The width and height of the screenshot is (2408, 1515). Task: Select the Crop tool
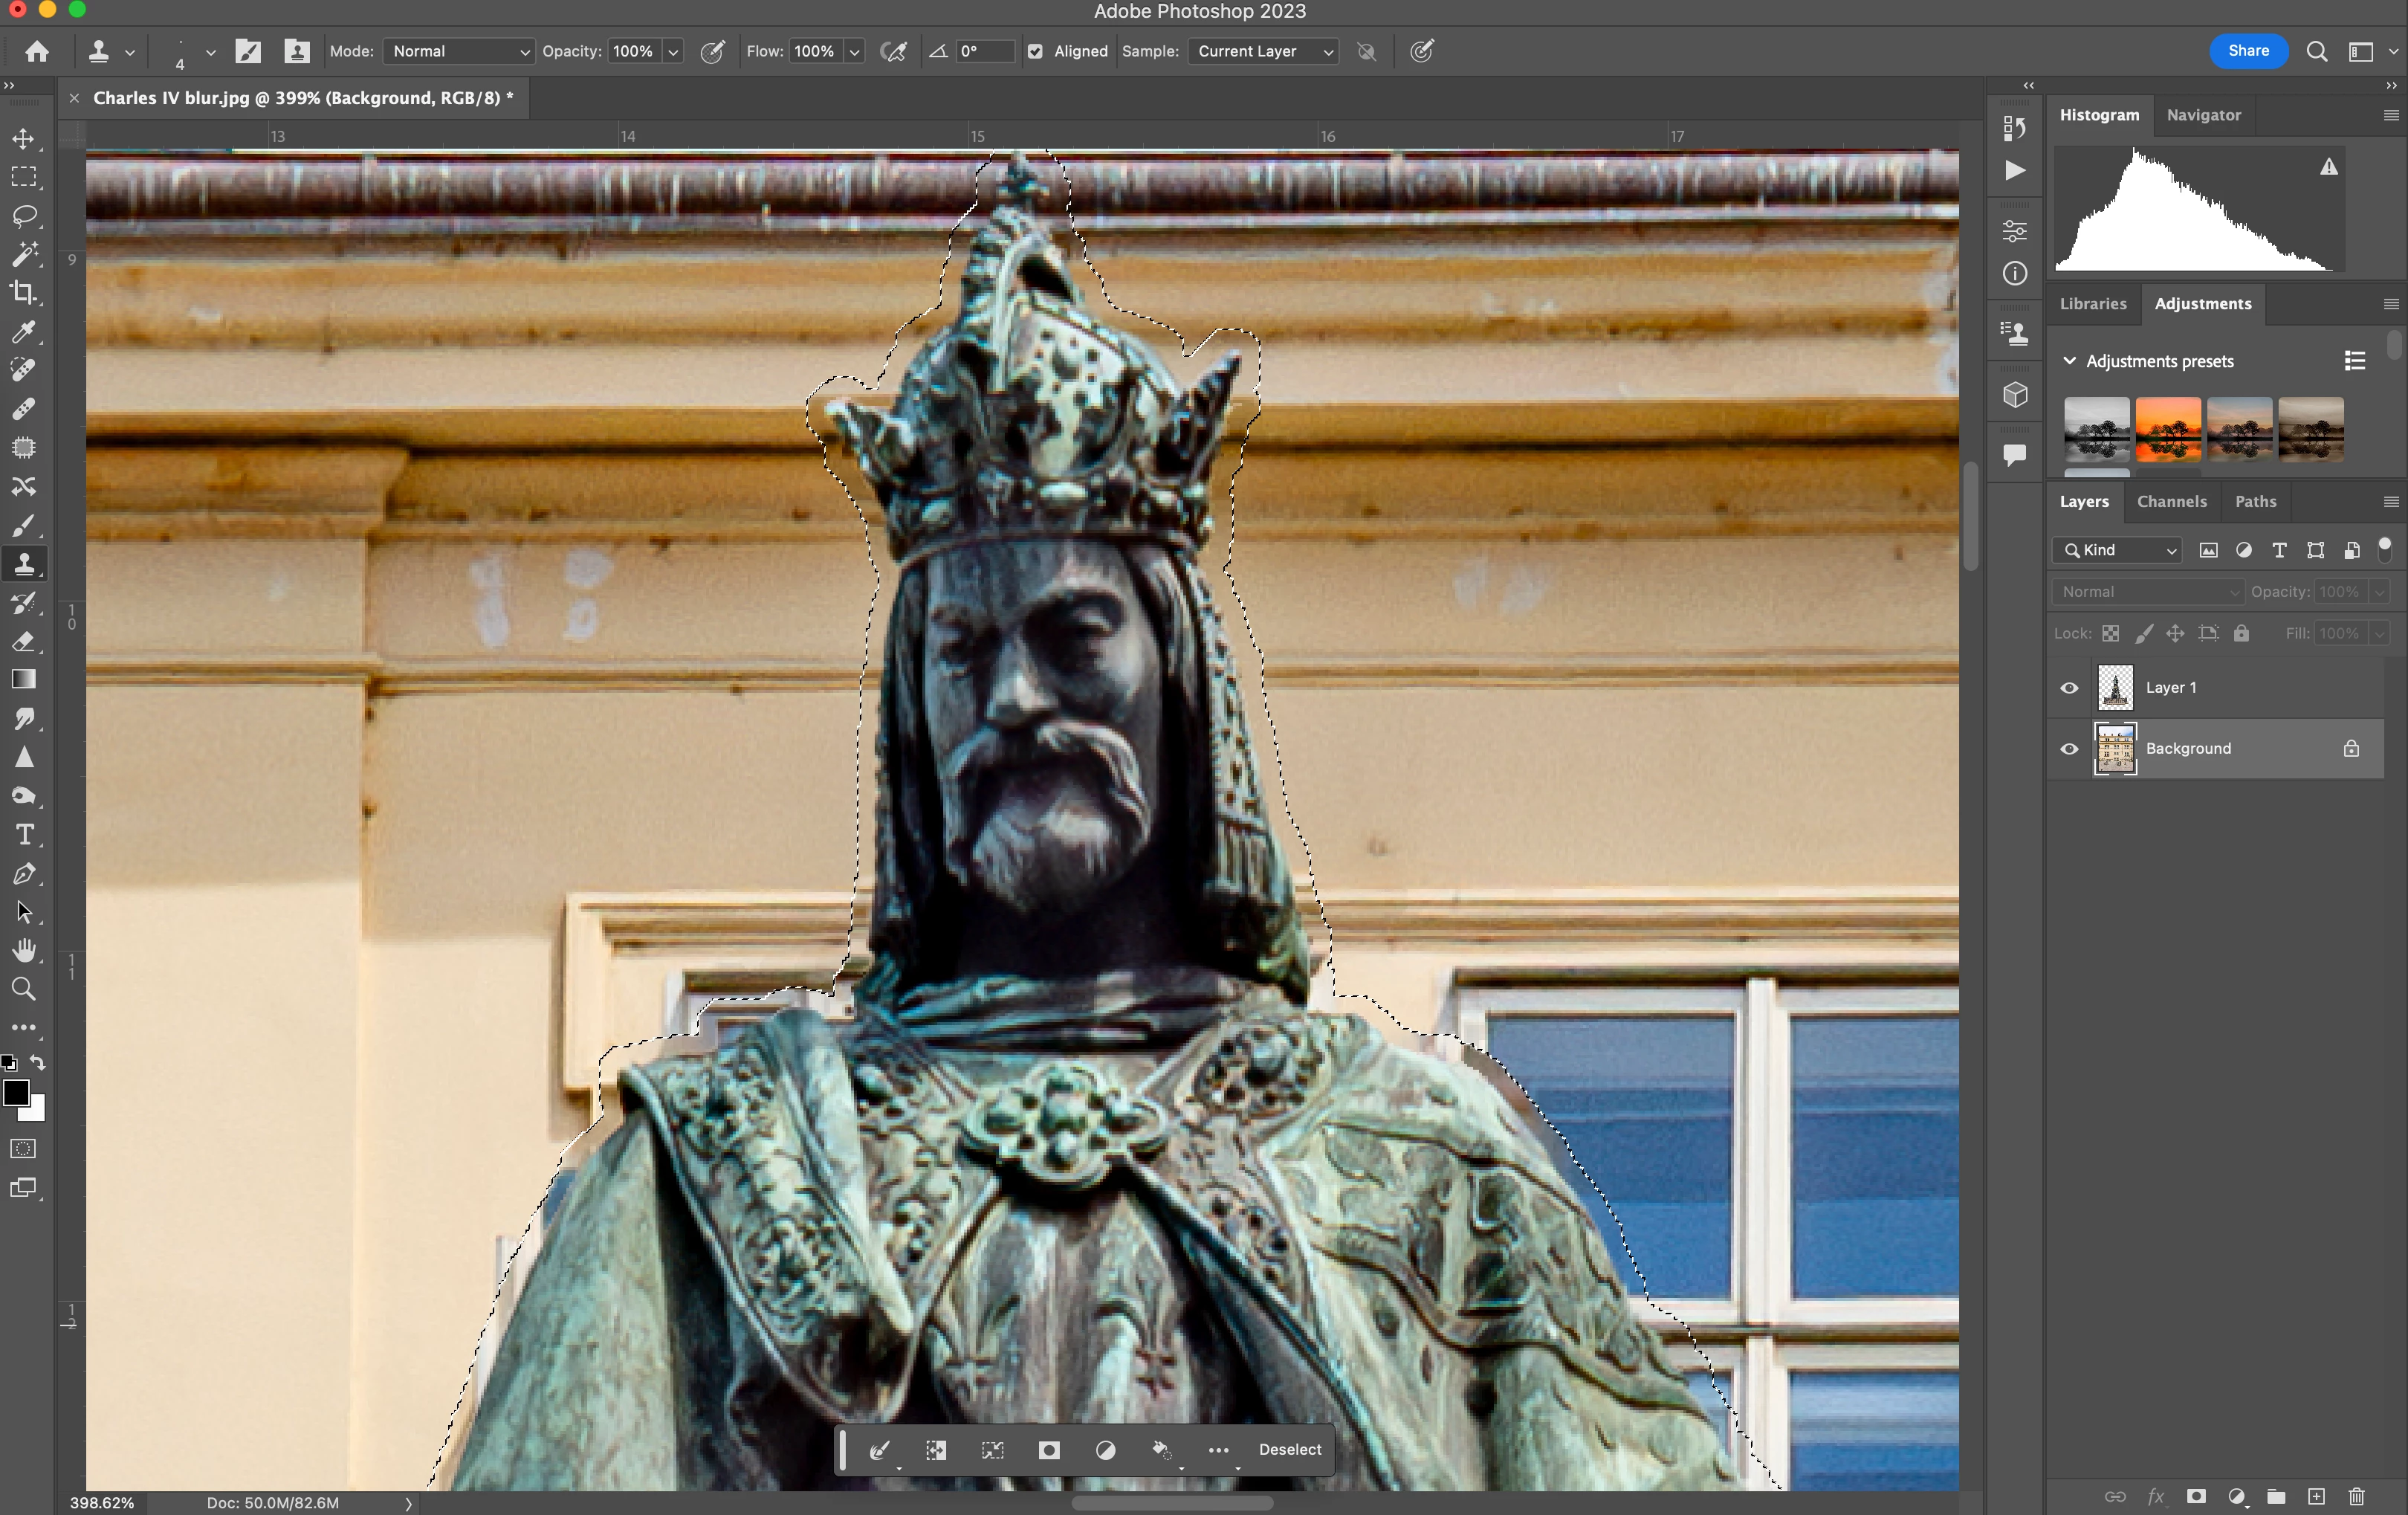pos(24,293)
